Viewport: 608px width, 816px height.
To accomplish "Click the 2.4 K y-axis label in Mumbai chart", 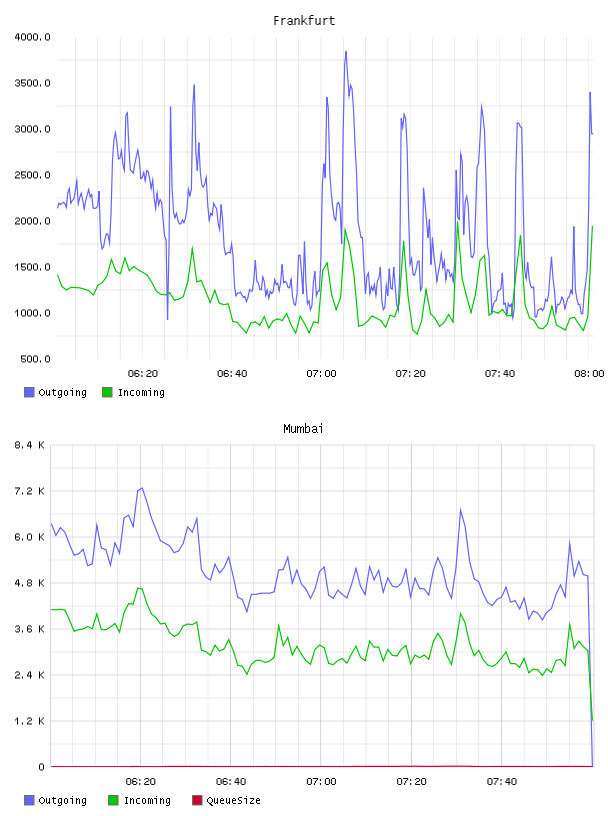I will point(29,675).
